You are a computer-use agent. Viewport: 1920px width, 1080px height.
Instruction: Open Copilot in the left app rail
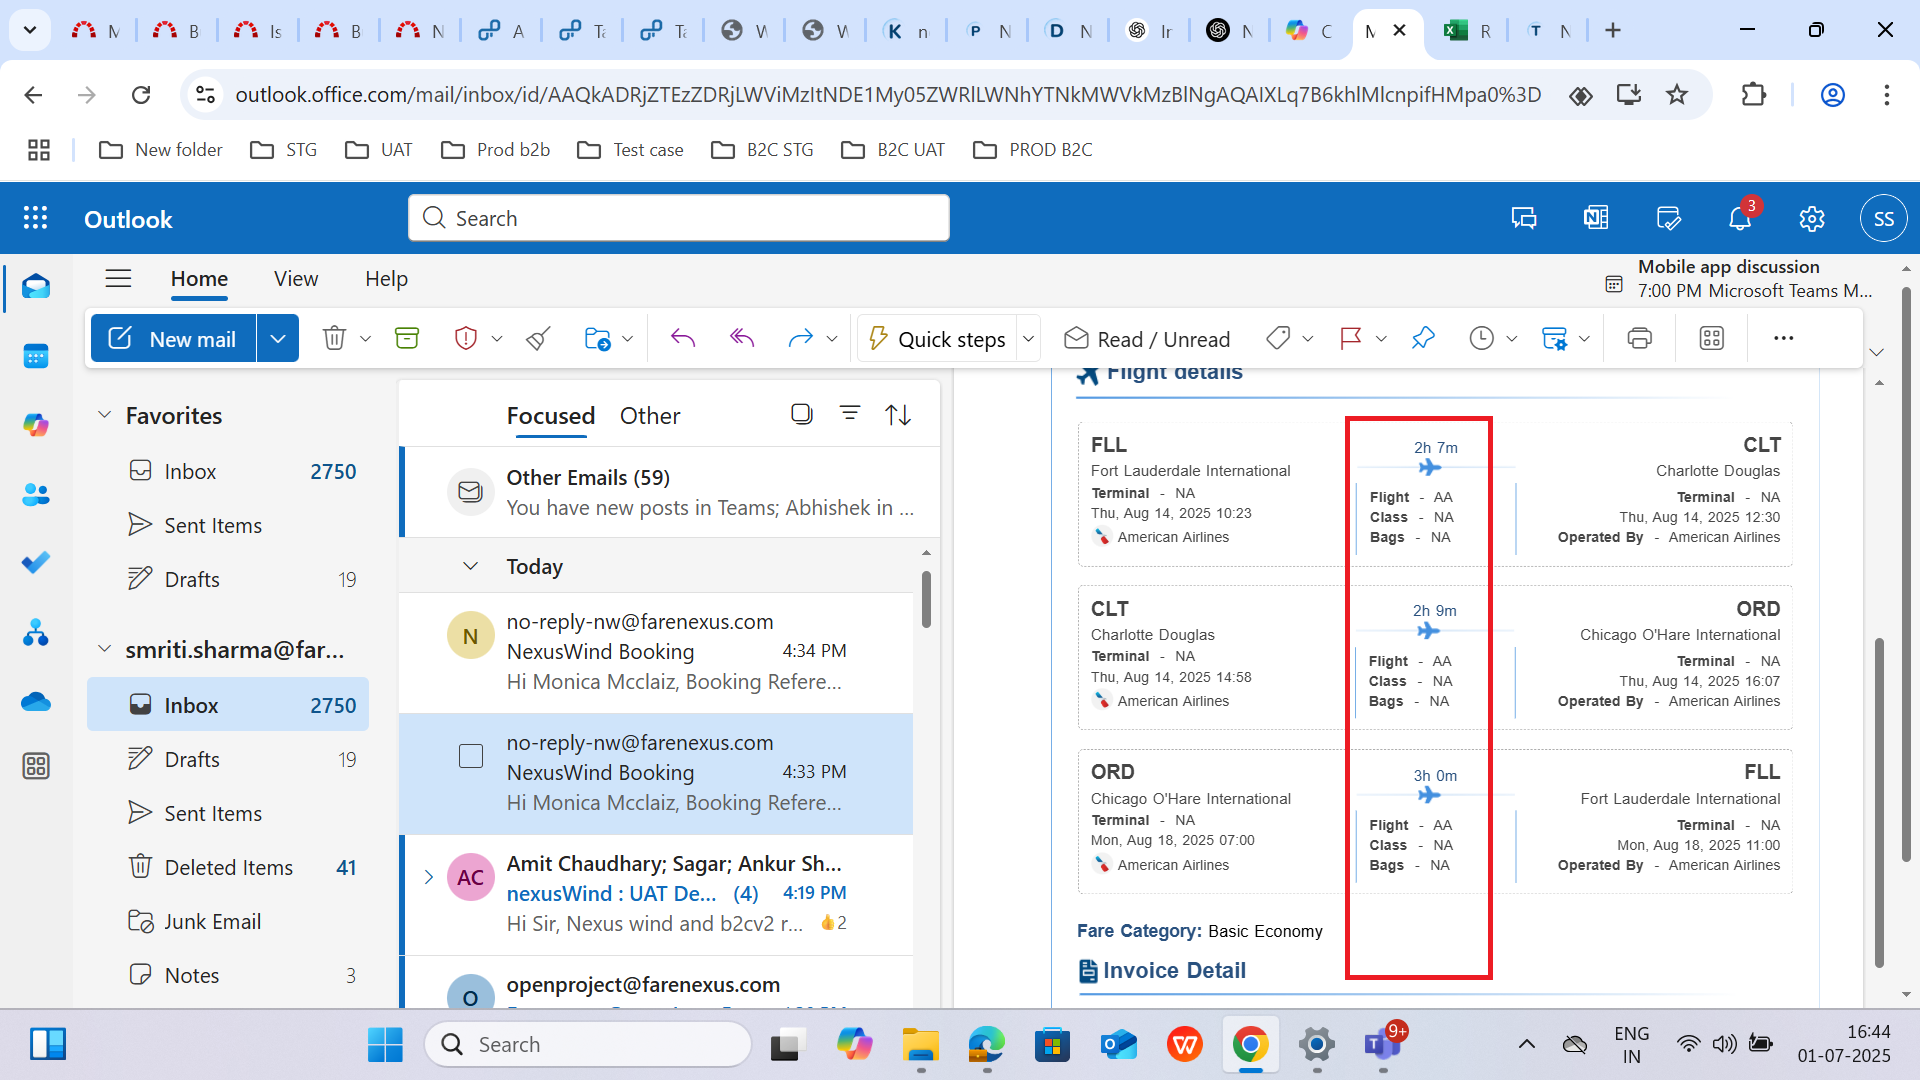point(36,425)
